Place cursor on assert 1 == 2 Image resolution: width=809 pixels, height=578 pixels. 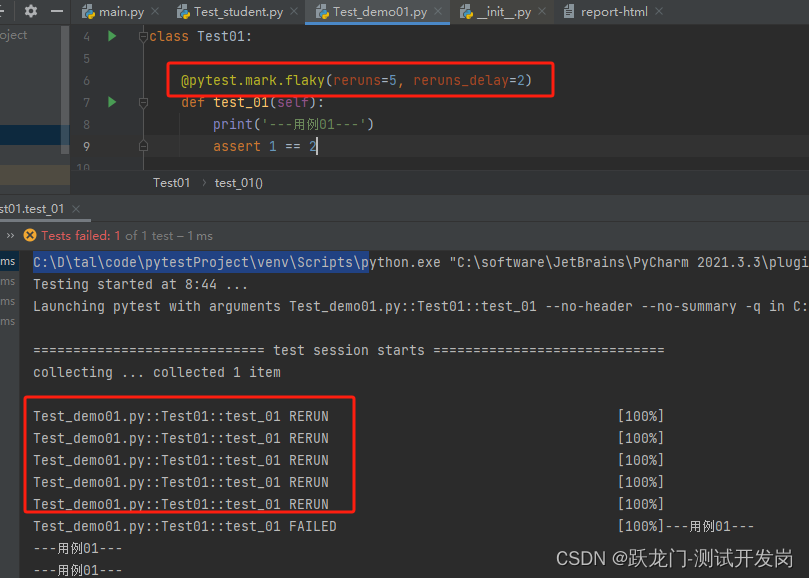[265, 147]
